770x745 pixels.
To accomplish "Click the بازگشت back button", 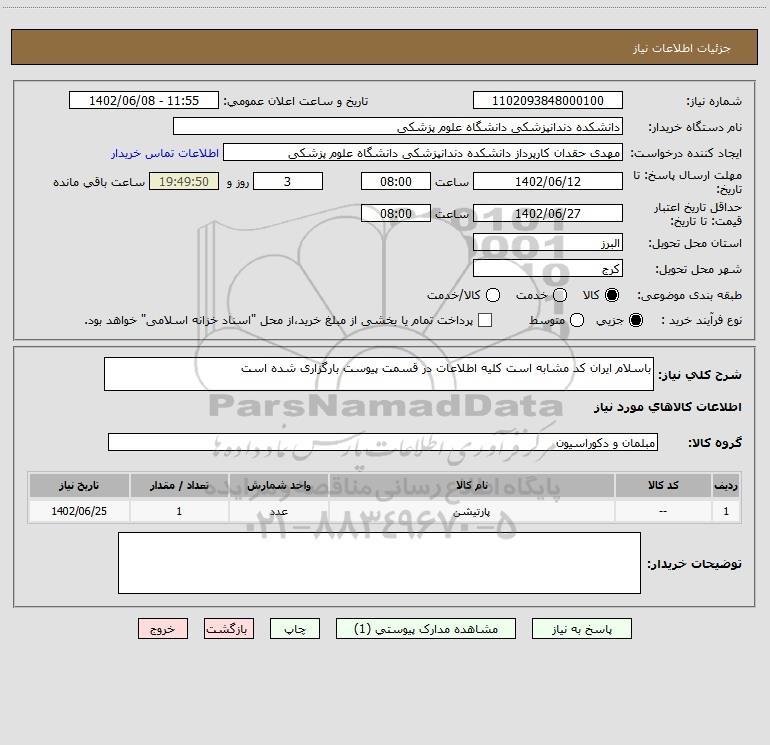I will (x=229, y=629).
